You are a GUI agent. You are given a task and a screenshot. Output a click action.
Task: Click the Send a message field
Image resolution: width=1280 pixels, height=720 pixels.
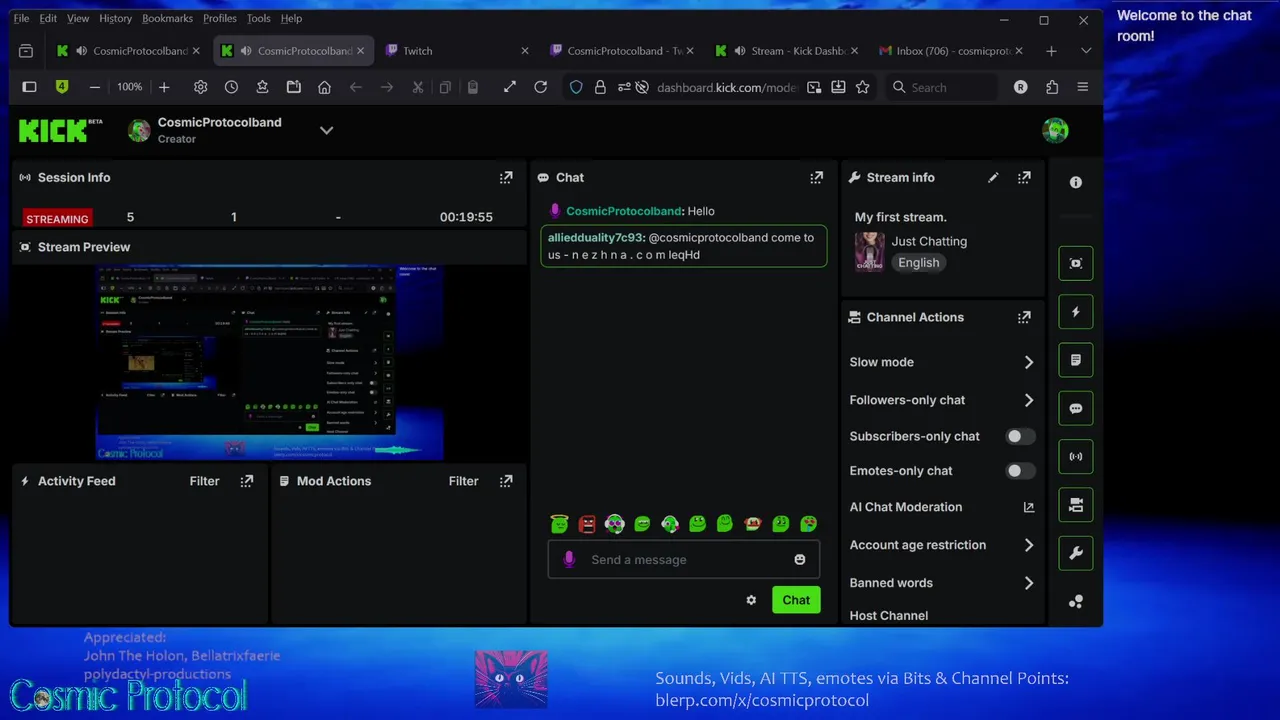click(x=684, y=559)
